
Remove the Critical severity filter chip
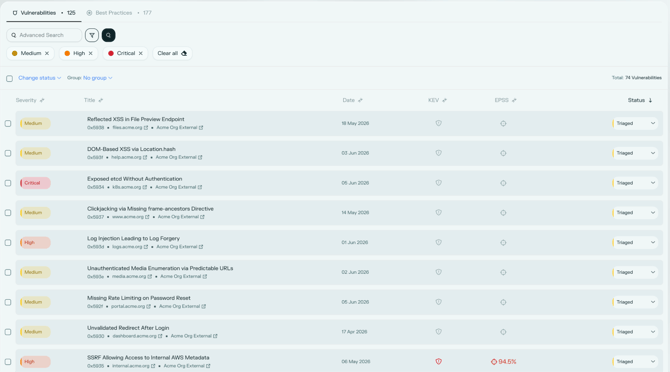tap(141, 53)
